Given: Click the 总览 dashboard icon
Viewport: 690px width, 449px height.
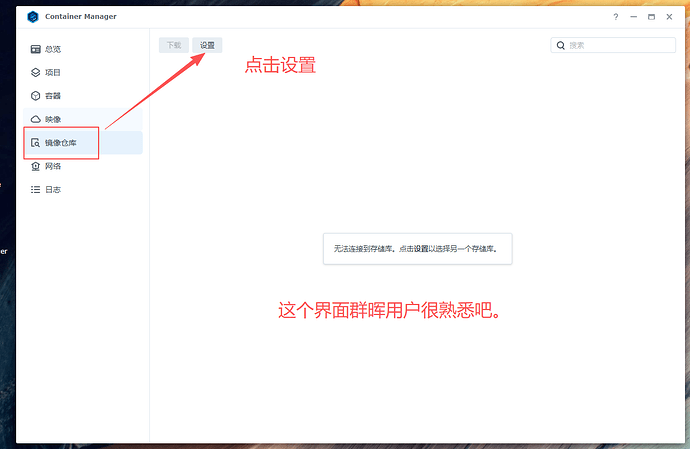Looking at the screenshot, I should click(x=35, y=49).
